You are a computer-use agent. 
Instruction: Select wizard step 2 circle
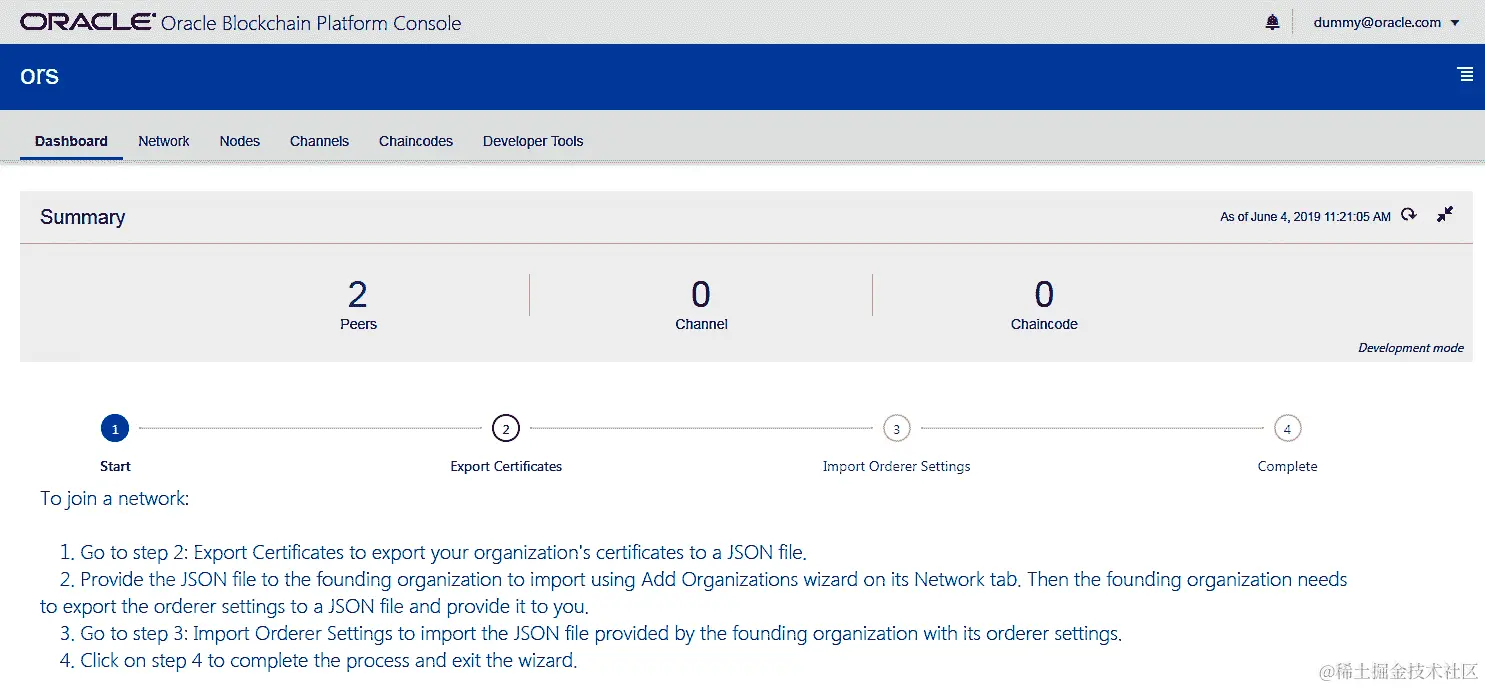pos(506,429)
